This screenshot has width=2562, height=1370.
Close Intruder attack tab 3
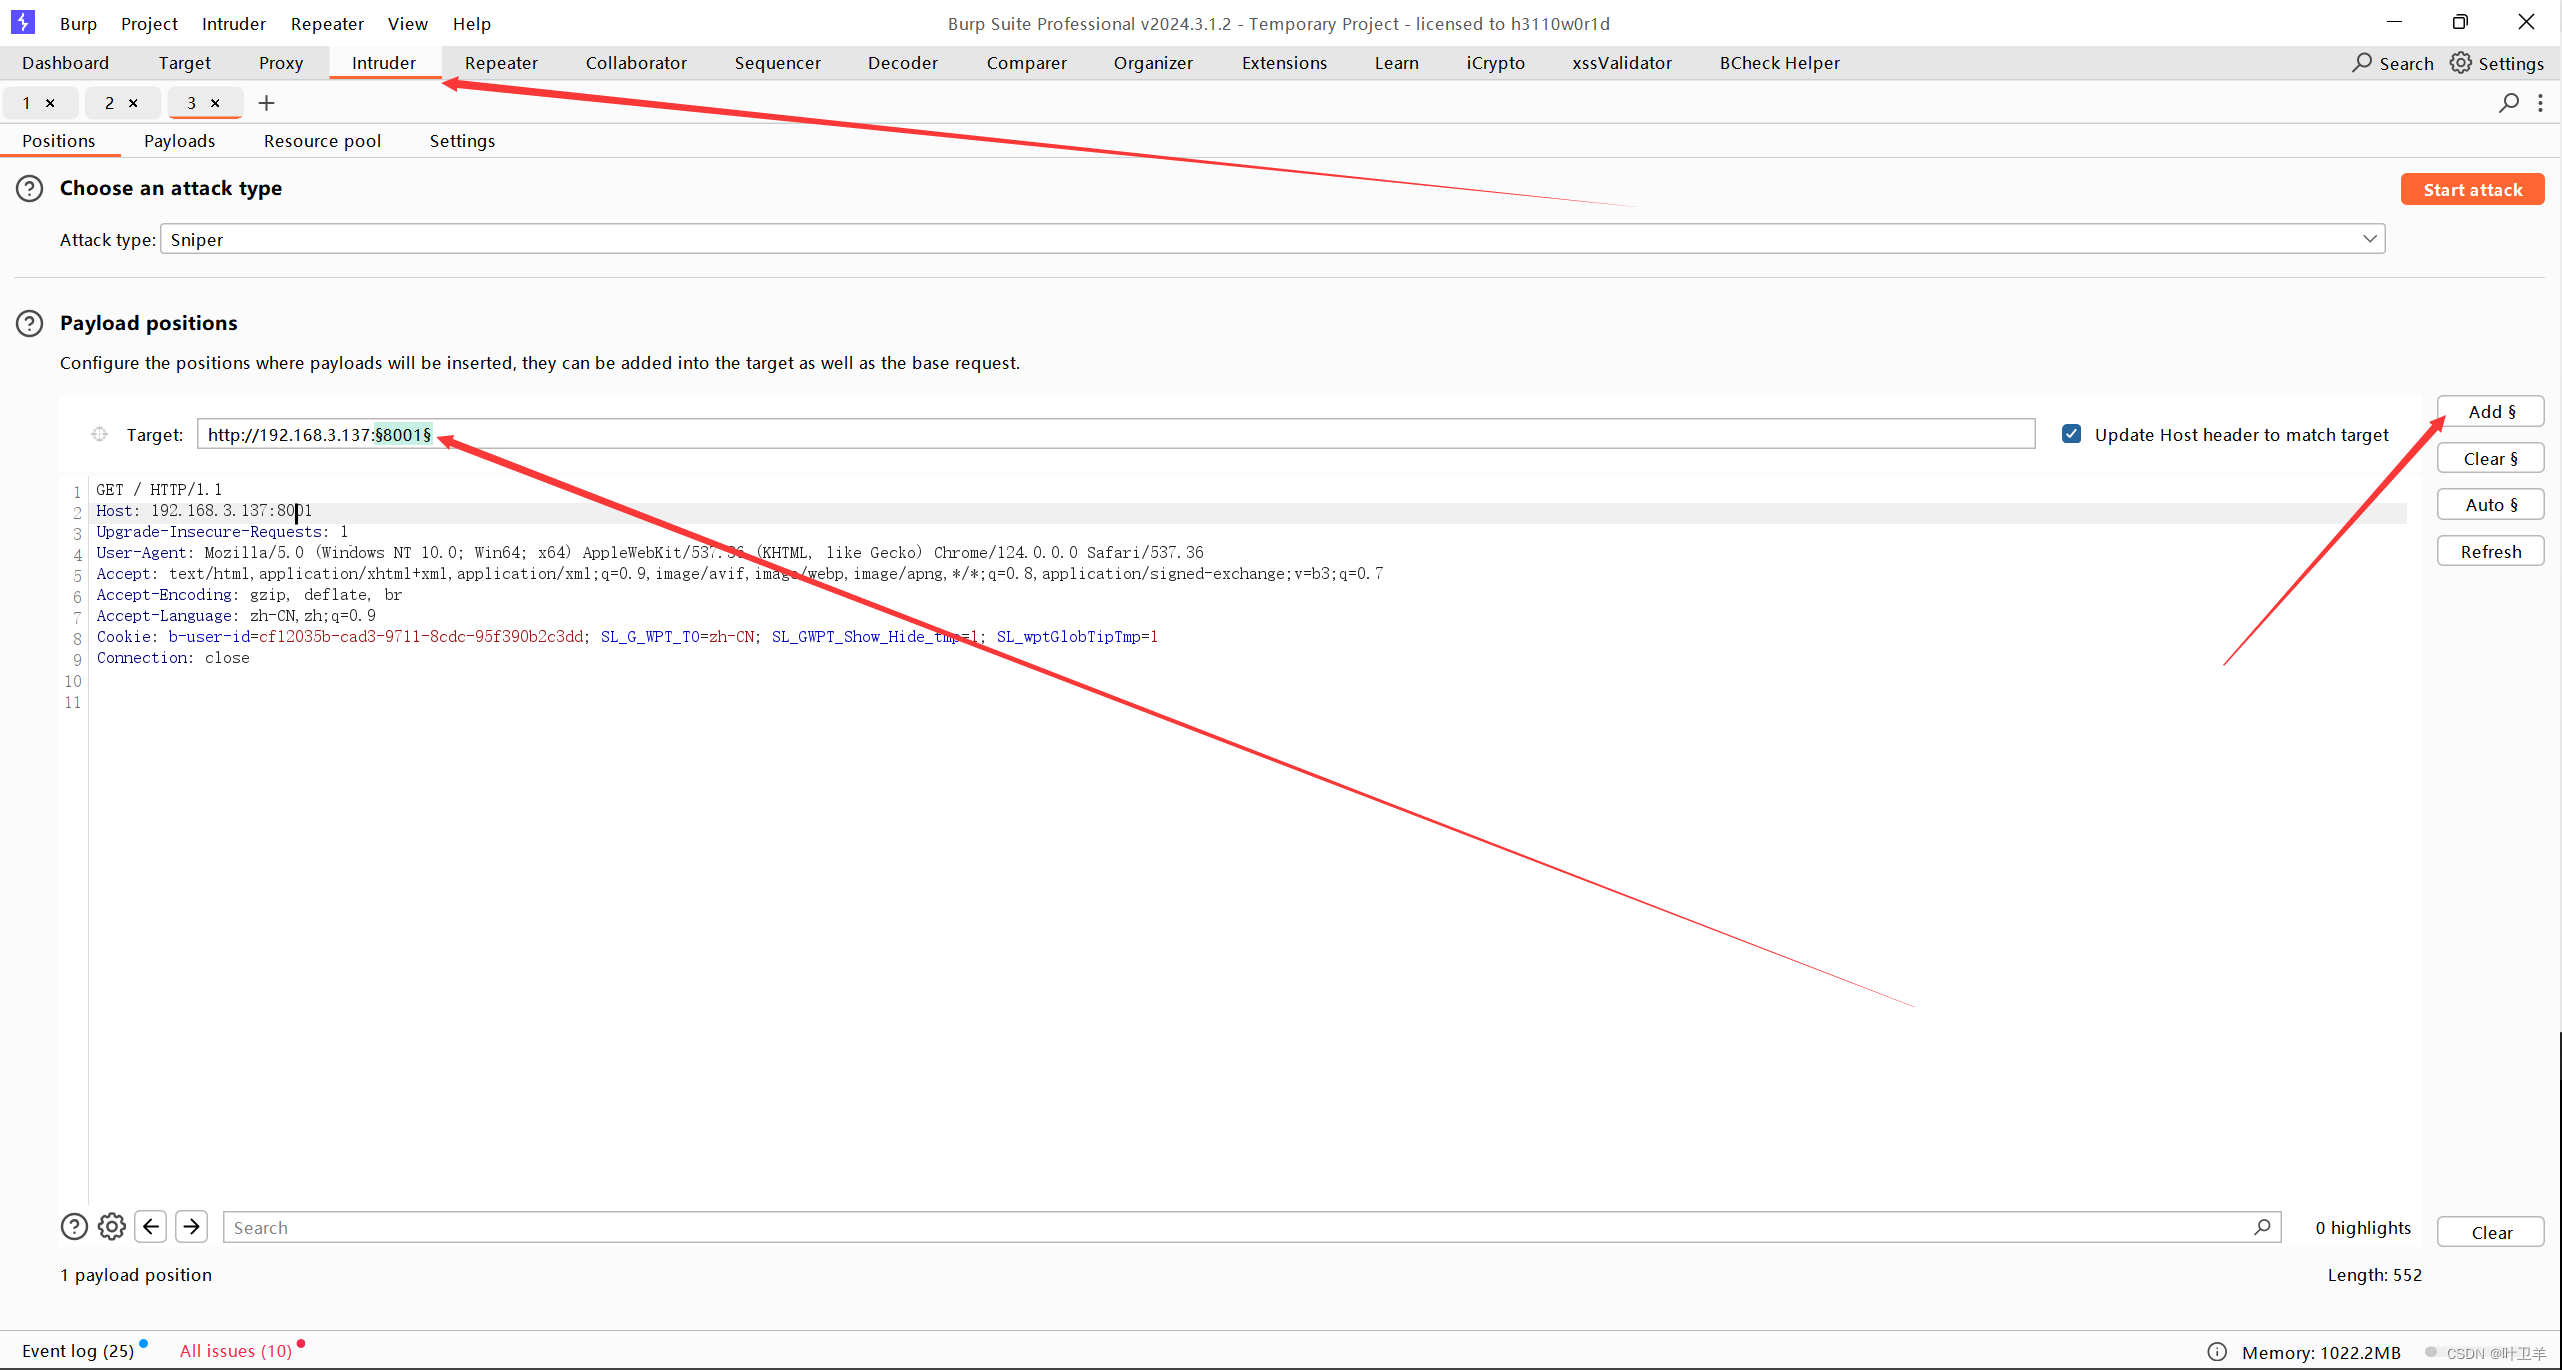click(x=215, y=103)
